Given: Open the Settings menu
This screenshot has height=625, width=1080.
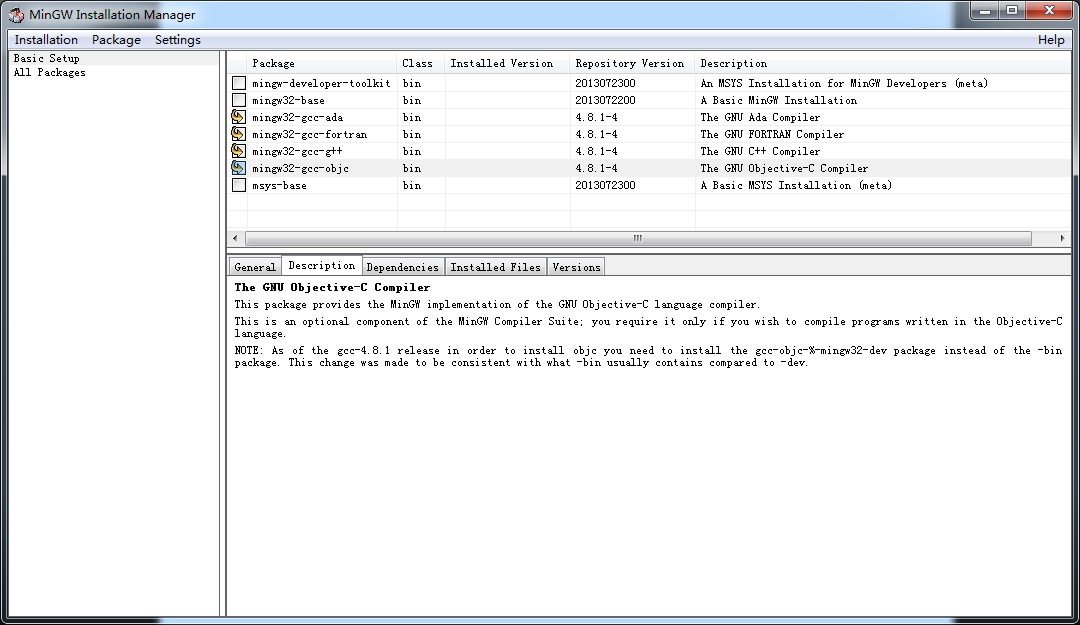Looking at the screenshot, I should tap(178, 40).
